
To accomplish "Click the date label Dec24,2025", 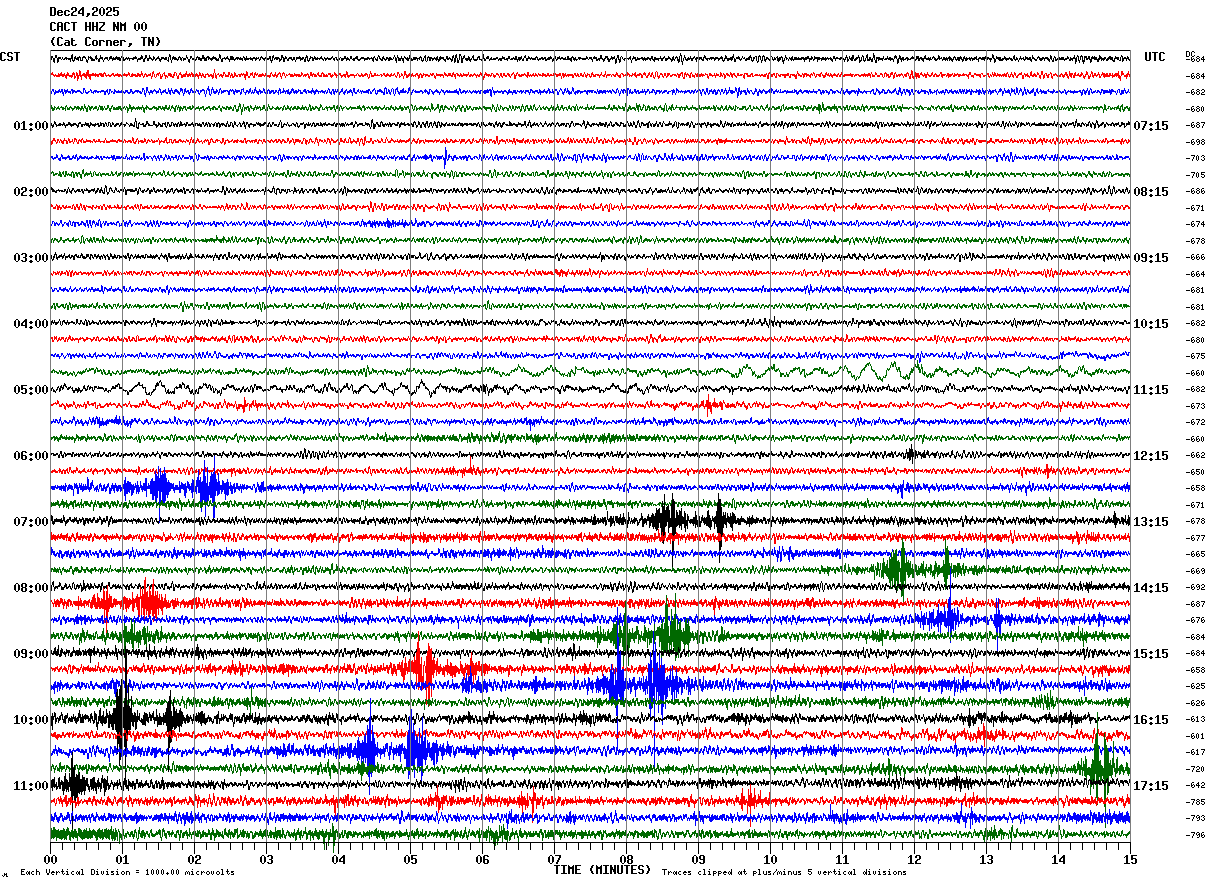I will (x=84, y=12).
